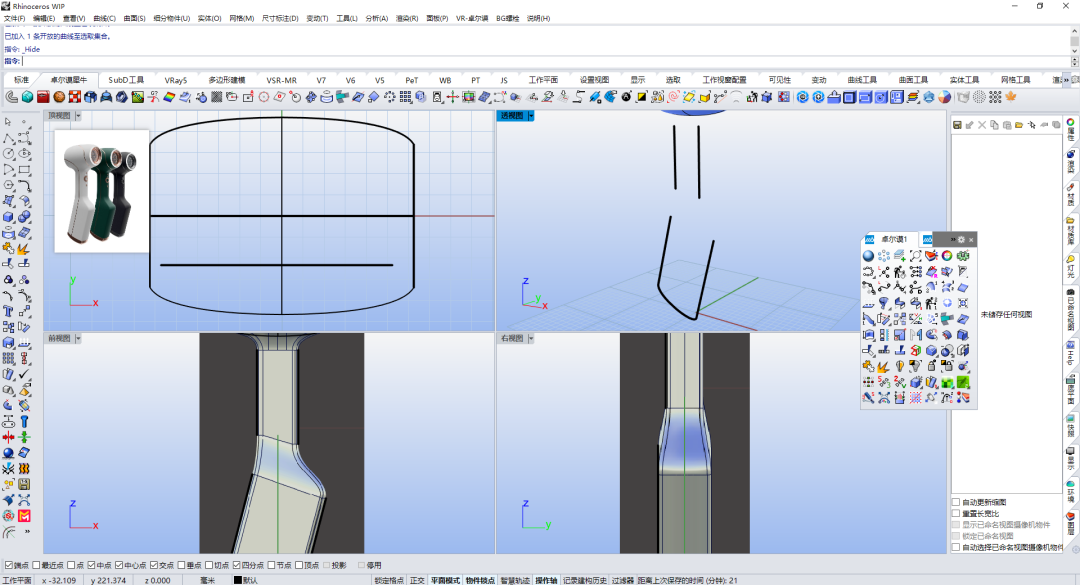This screenshot has height=585, width=1080.
Task: Click the stacked color layers icon
Action: [x=913, y=97]
